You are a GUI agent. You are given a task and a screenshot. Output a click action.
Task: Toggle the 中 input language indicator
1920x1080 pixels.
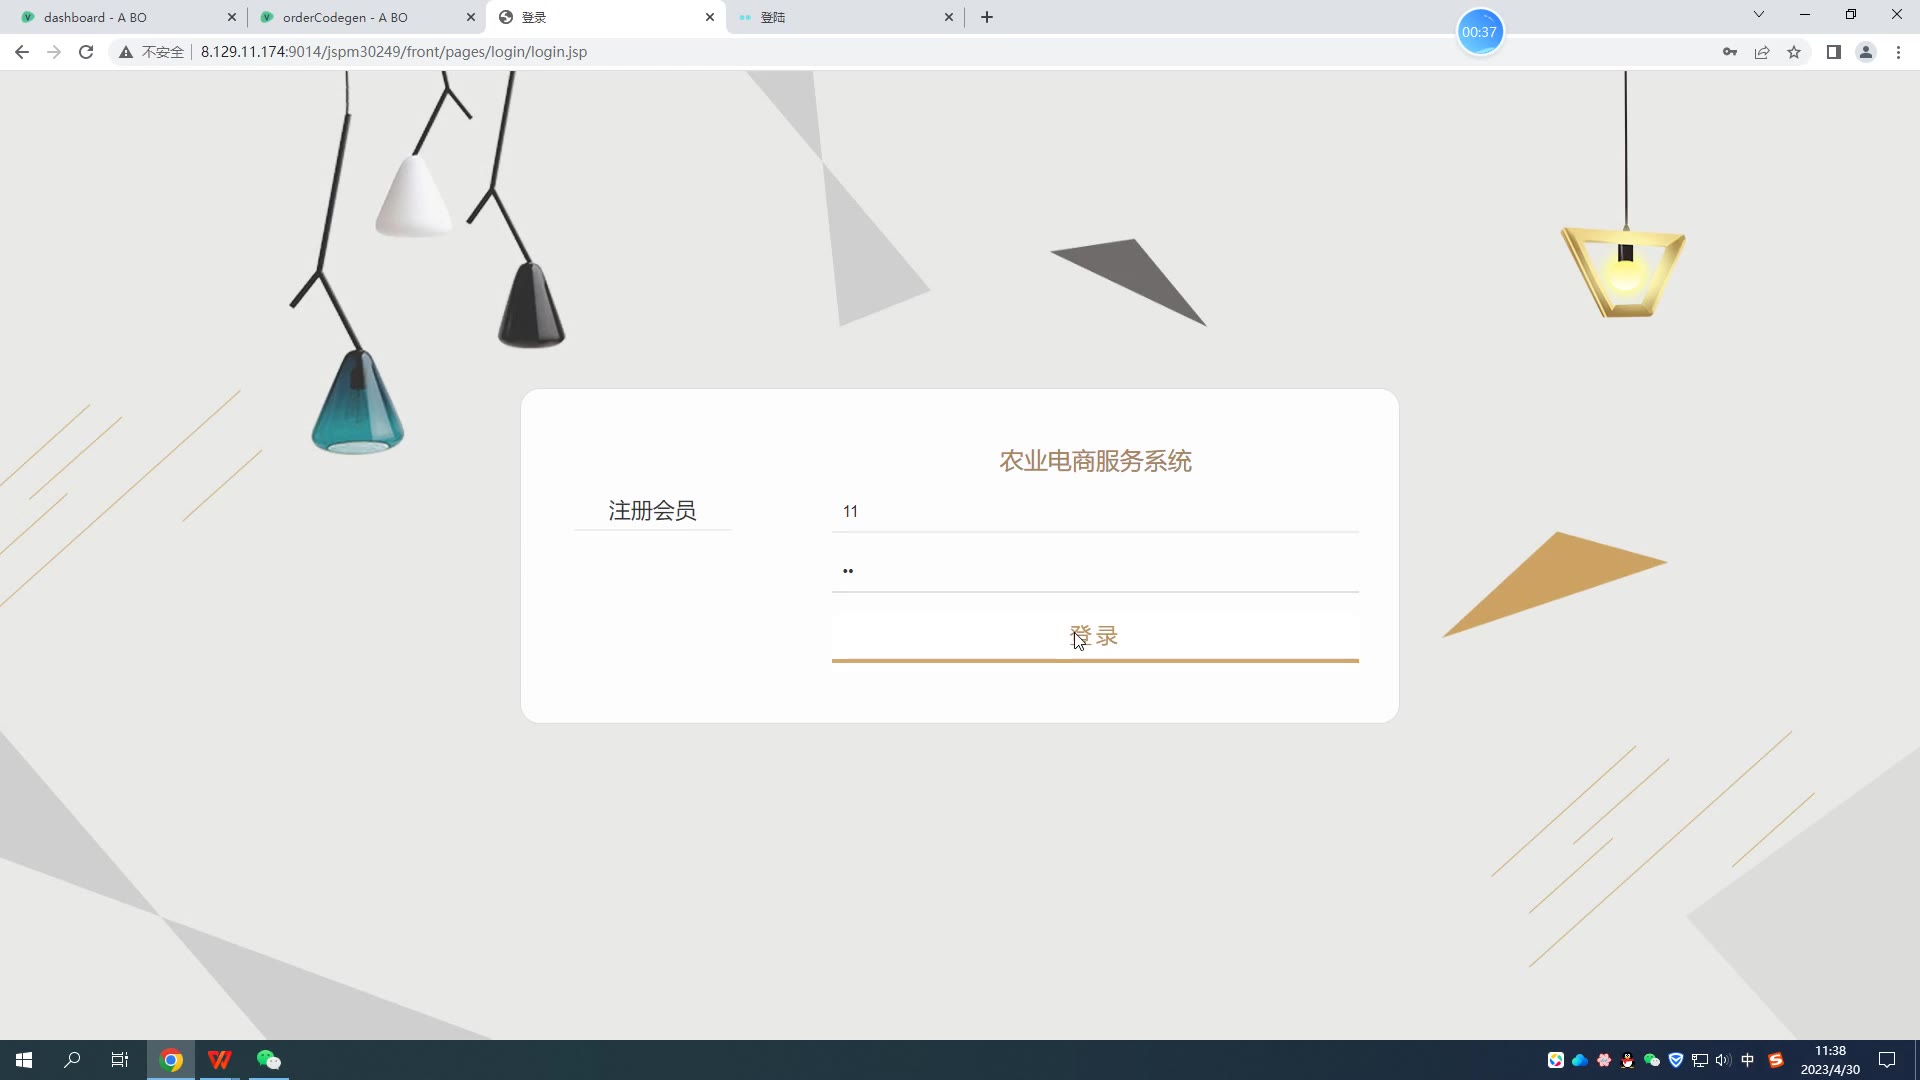pyautogui.click(x=1748, y=1060)
